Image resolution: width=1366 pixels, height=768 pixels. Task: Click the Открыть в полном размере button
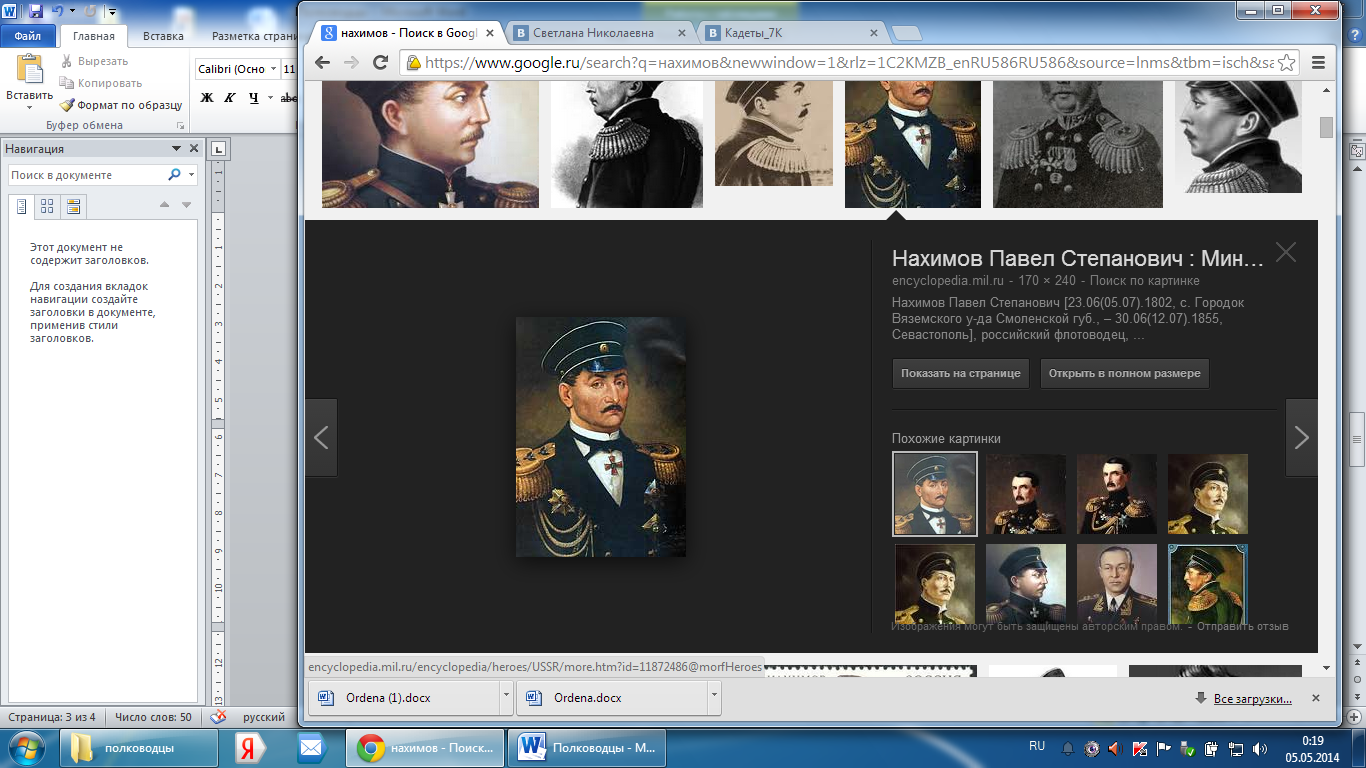point(1124,373)
